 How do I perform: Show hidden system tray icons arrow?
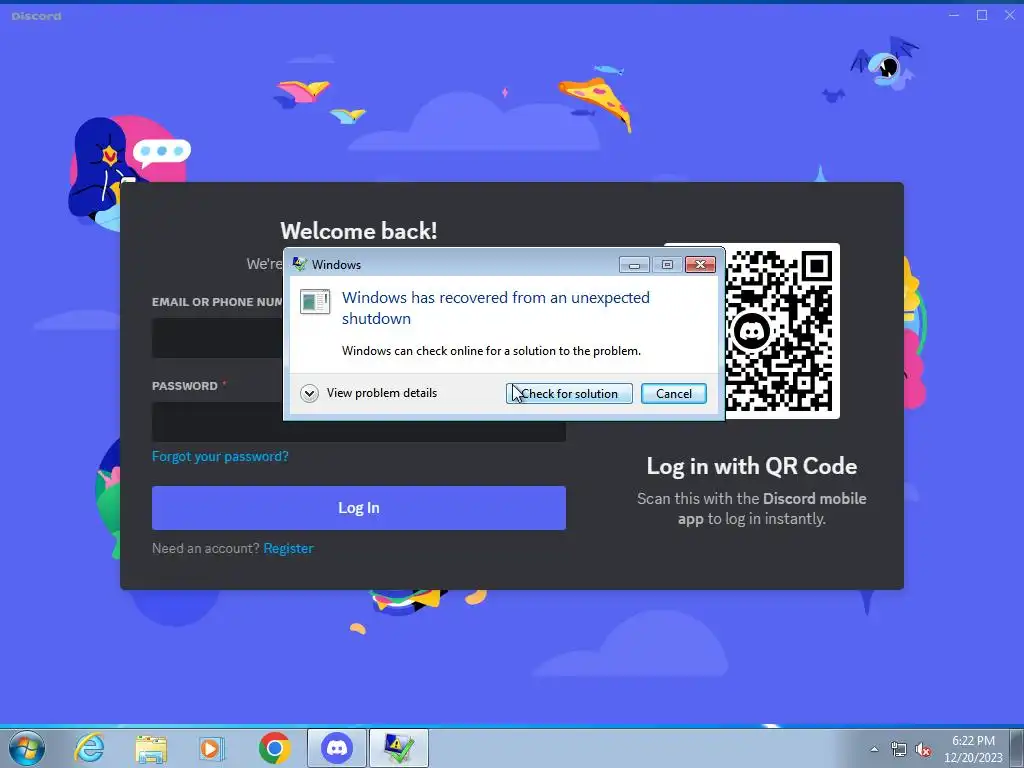click(874, 749)
